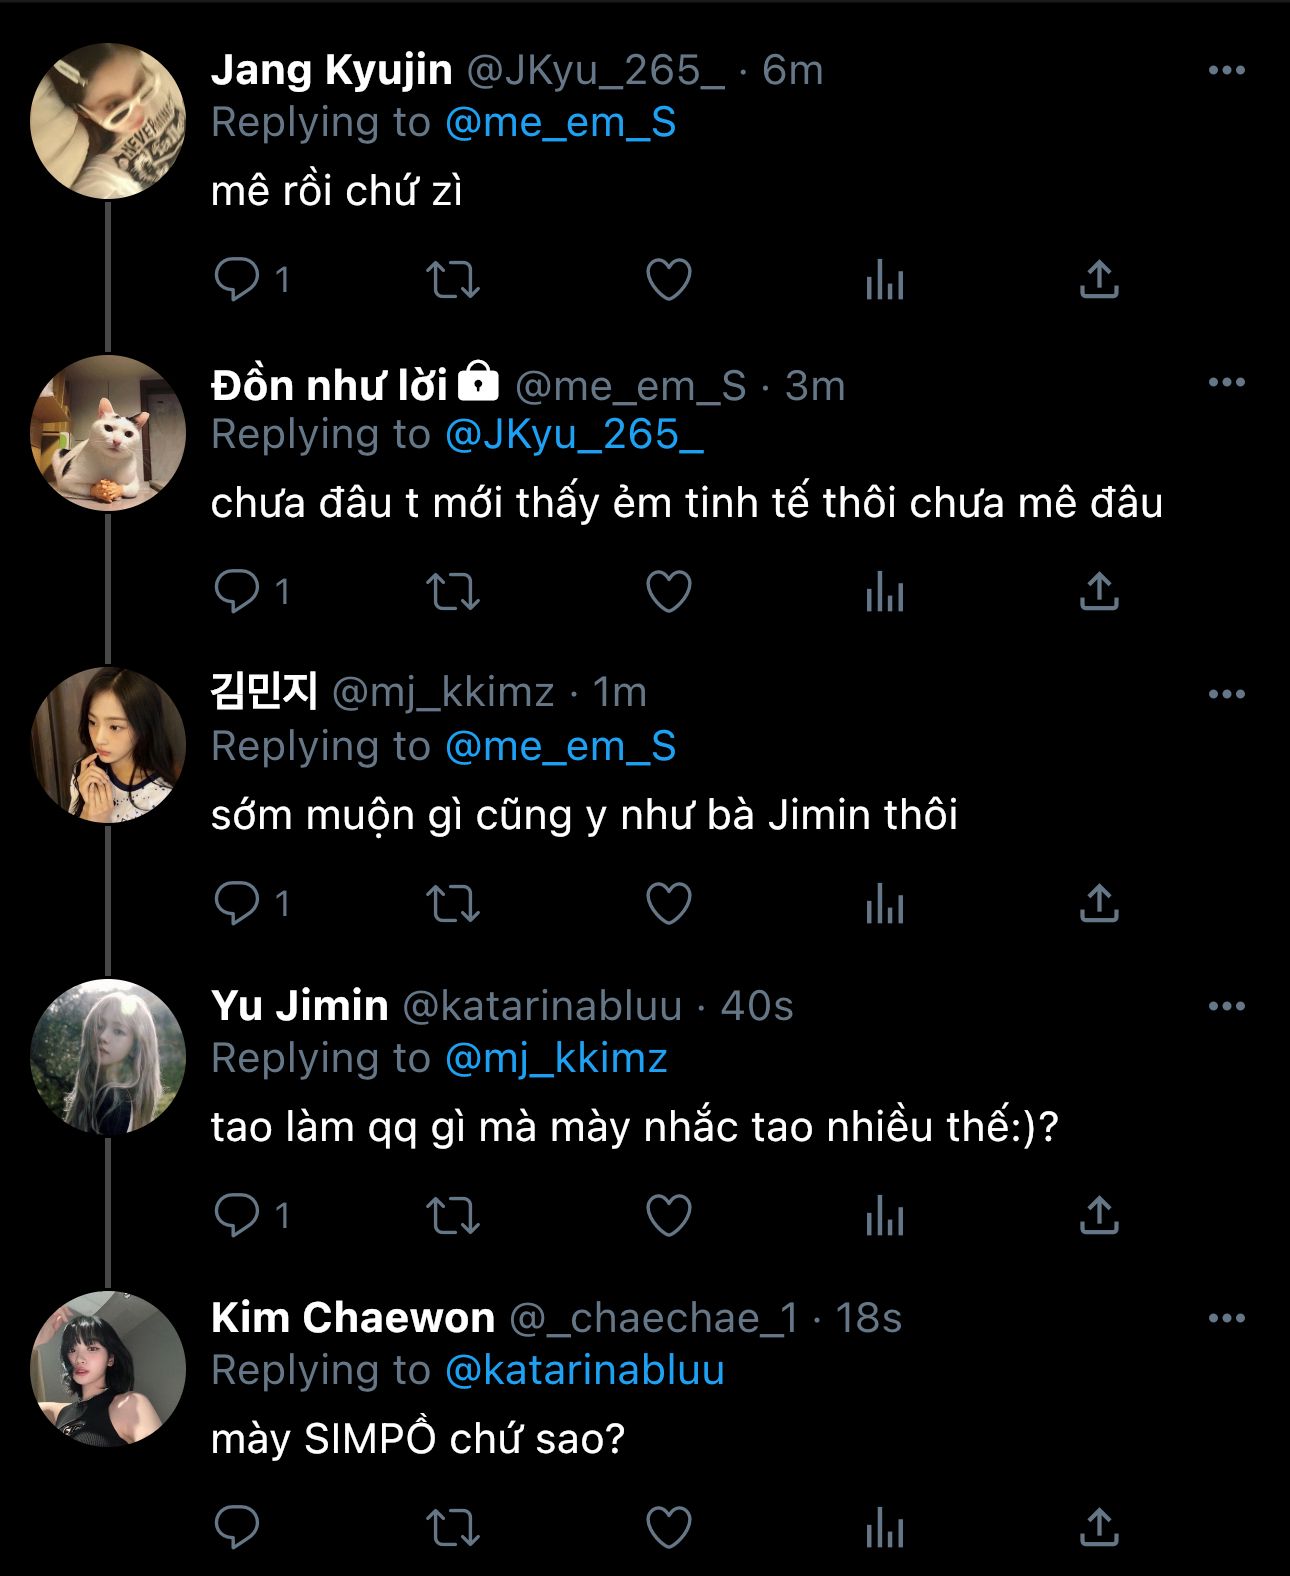Image resolution: width=1290 pixels, height=1576 pixels.
Task: Open the @mj_kkimz mention link
Action: (556, 1058)
